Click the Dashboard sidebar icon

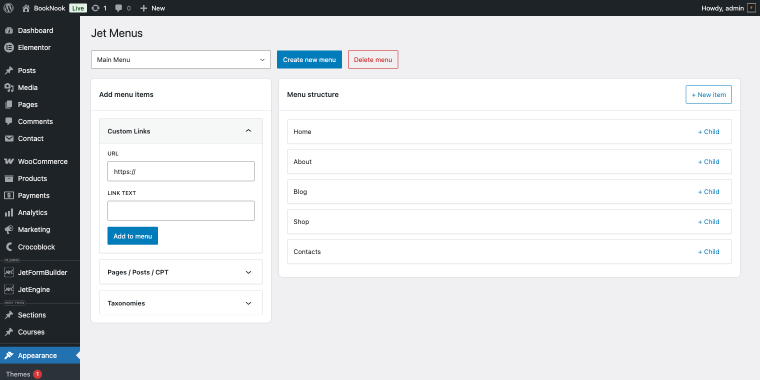click(9, 31)
